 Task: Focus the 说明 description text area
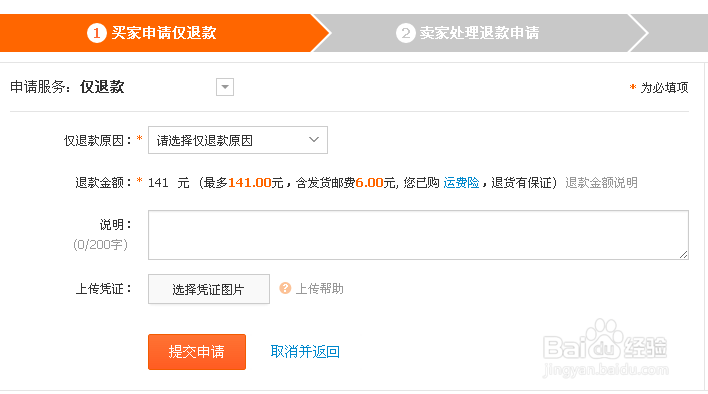[418, 235]
